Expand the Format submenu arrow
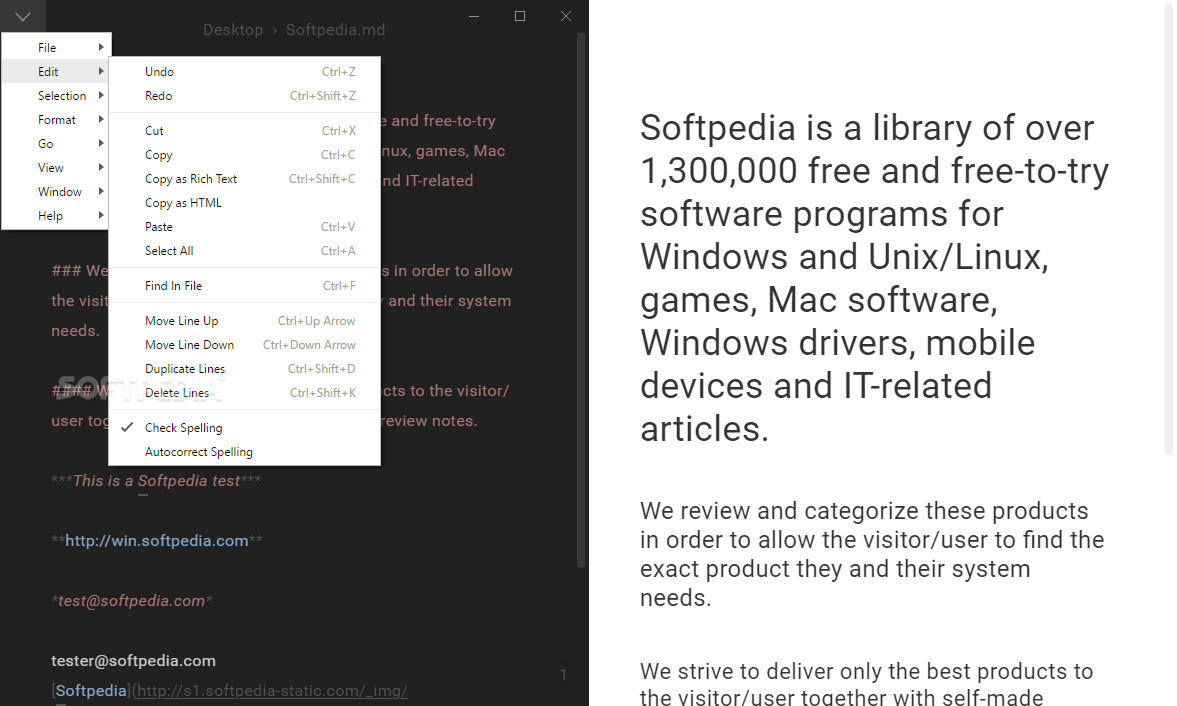1177x706 pixels. tap(101, 119)
